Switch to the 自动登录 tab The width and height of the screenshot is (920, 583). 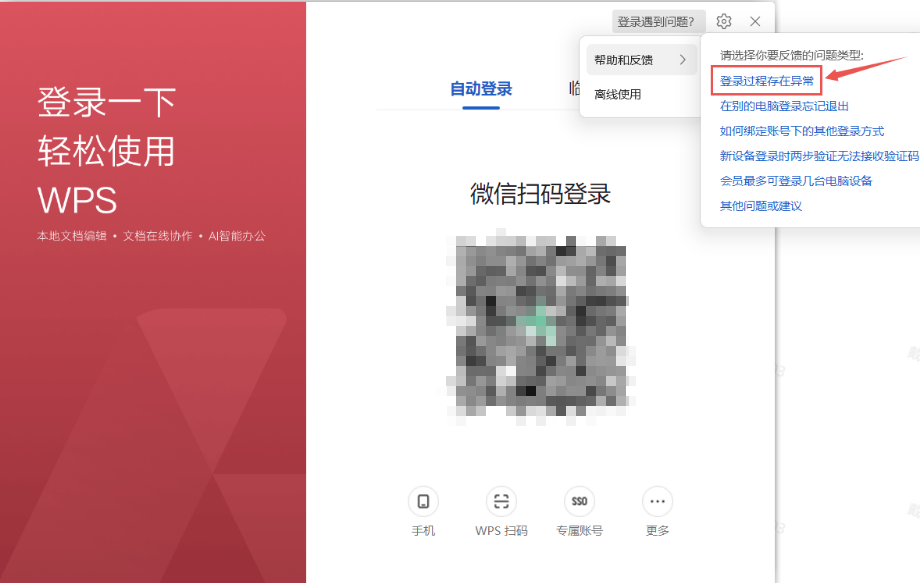[x=481, y=89]
